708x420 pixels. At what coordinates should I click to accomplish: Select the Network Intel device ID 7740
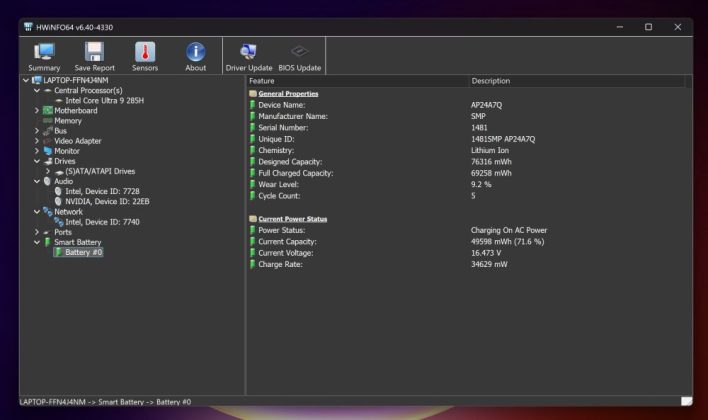pos(100,222)
